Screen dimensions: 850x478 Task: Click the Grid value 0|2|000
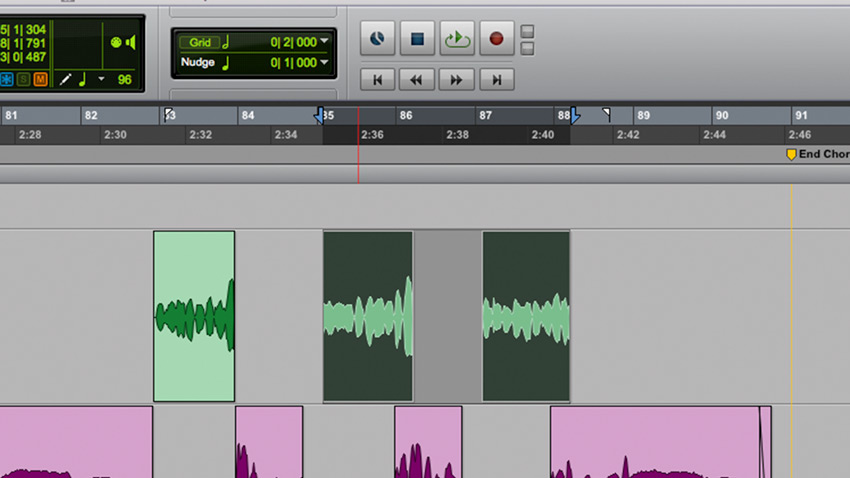pos(293,42)
